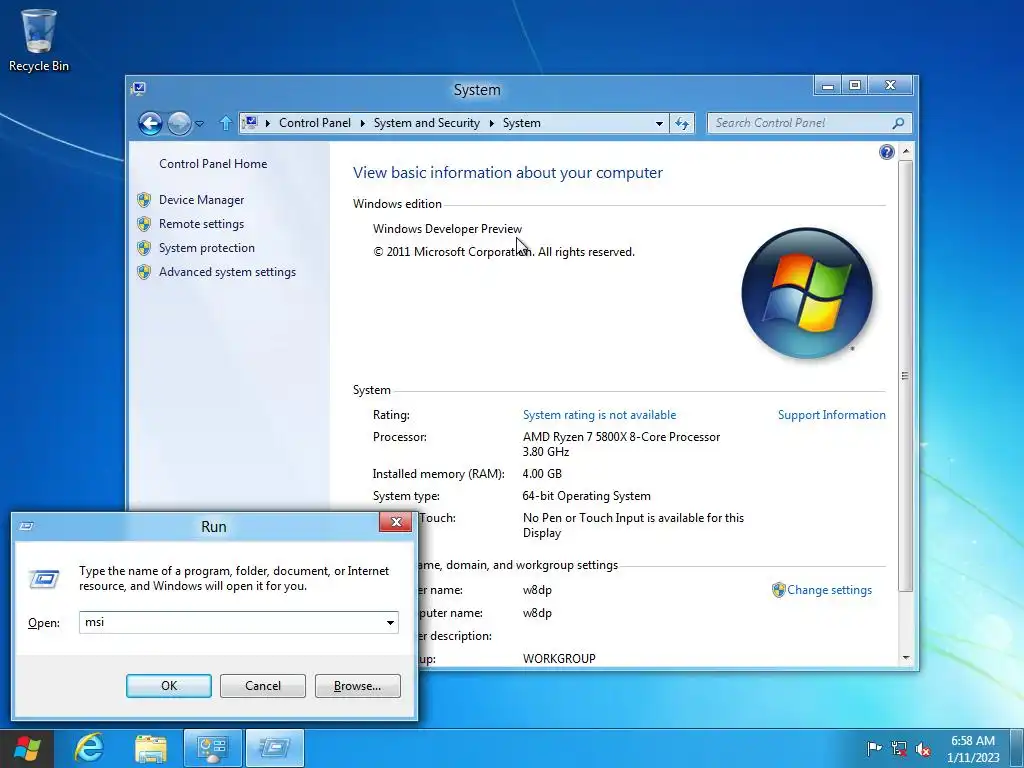Open address bar history dropdown
Screen dimensions: 1024x768
click(659, 123)
